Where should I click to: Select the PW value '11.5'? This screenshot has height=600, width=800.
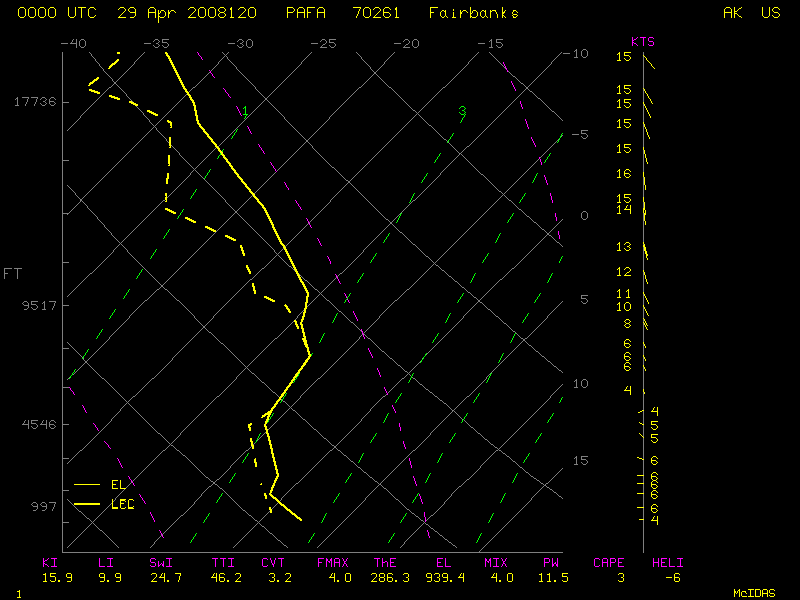pos(553,578)
